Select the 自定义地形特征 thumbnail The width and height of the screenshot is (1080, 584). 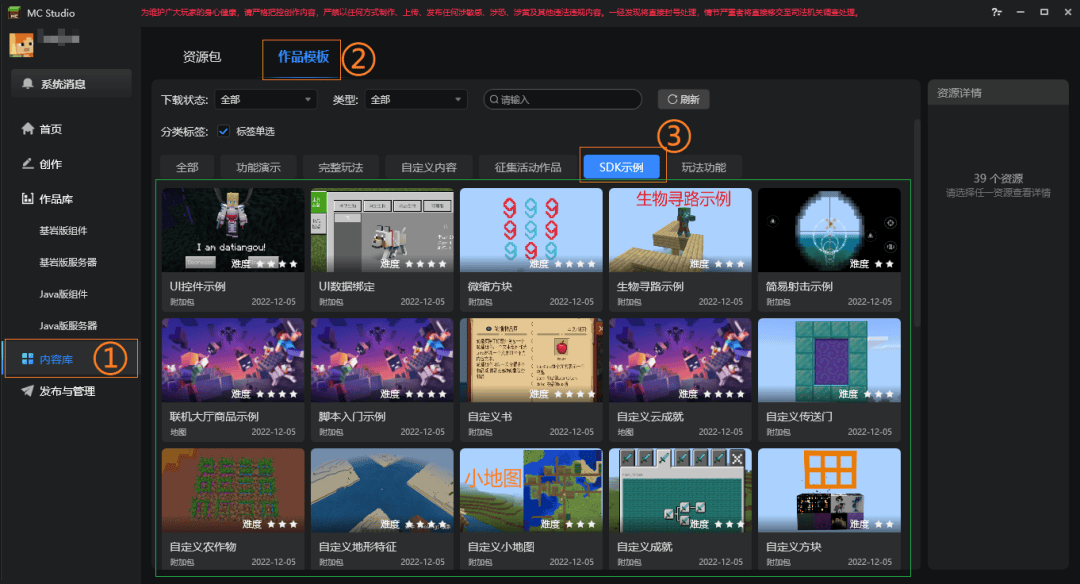pyautogui.click(x=382, y=490)
